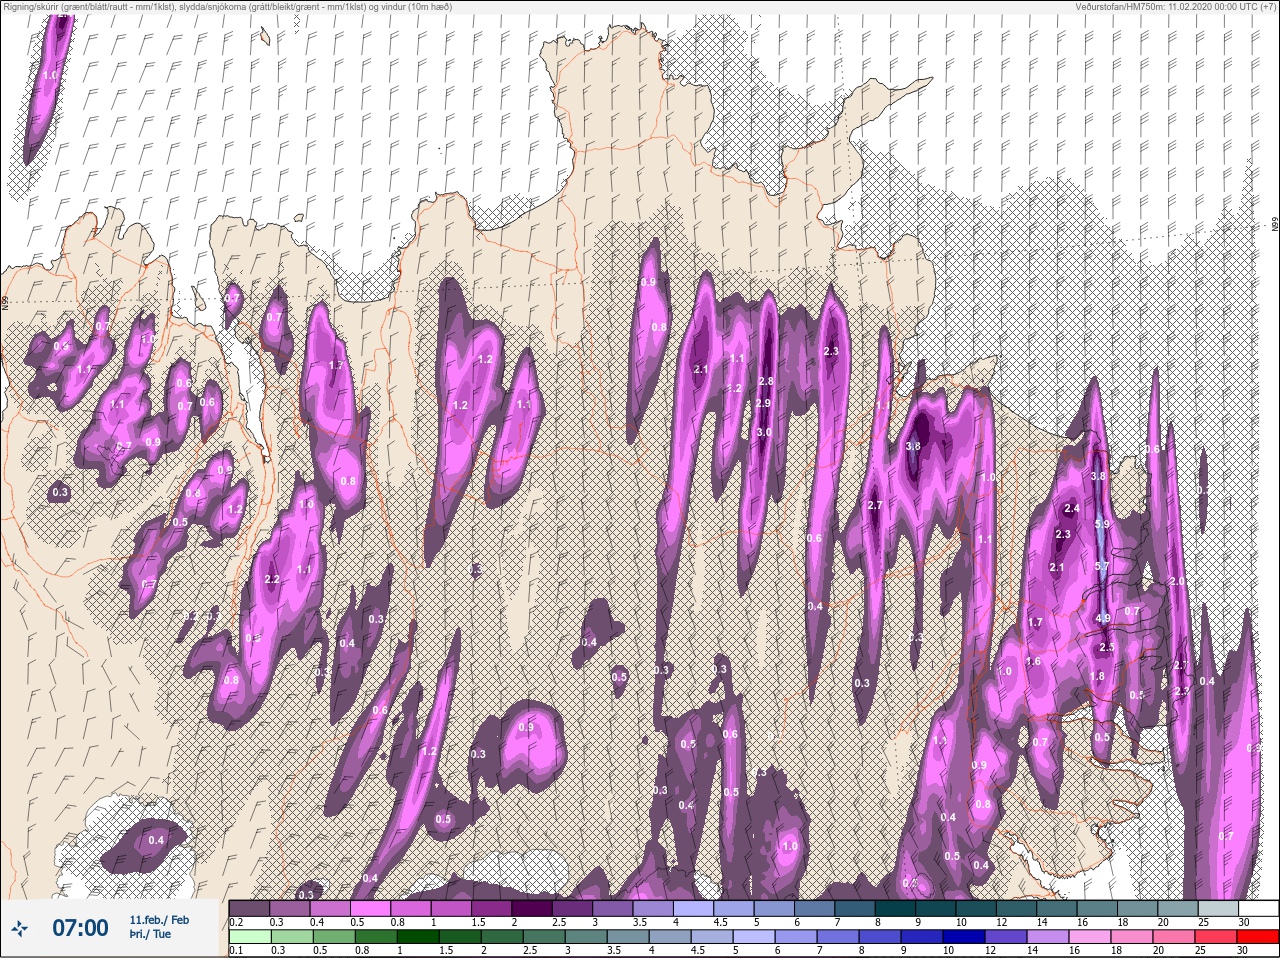Click the 'Þri./ Tue' weekday label
1280x958 pixels.
pyautogui.click(x=148, y=935)
